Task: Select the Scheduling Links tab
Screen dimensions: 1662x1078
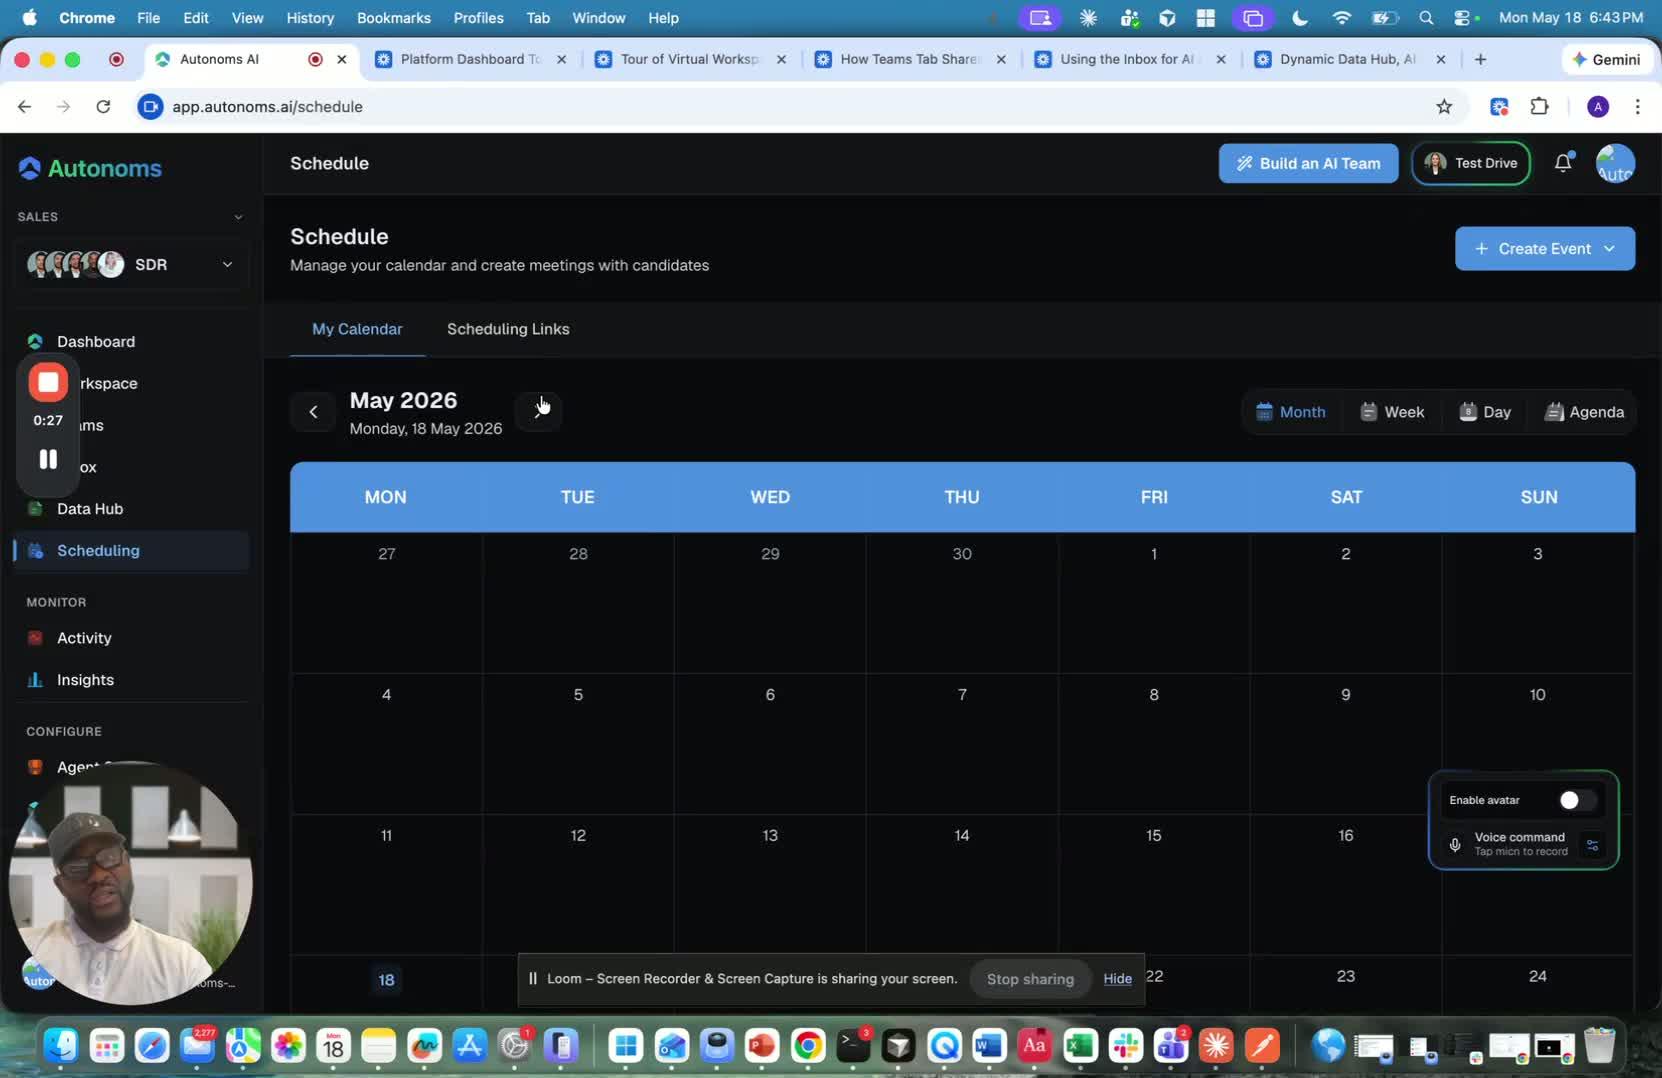Action: coord(508,329)
